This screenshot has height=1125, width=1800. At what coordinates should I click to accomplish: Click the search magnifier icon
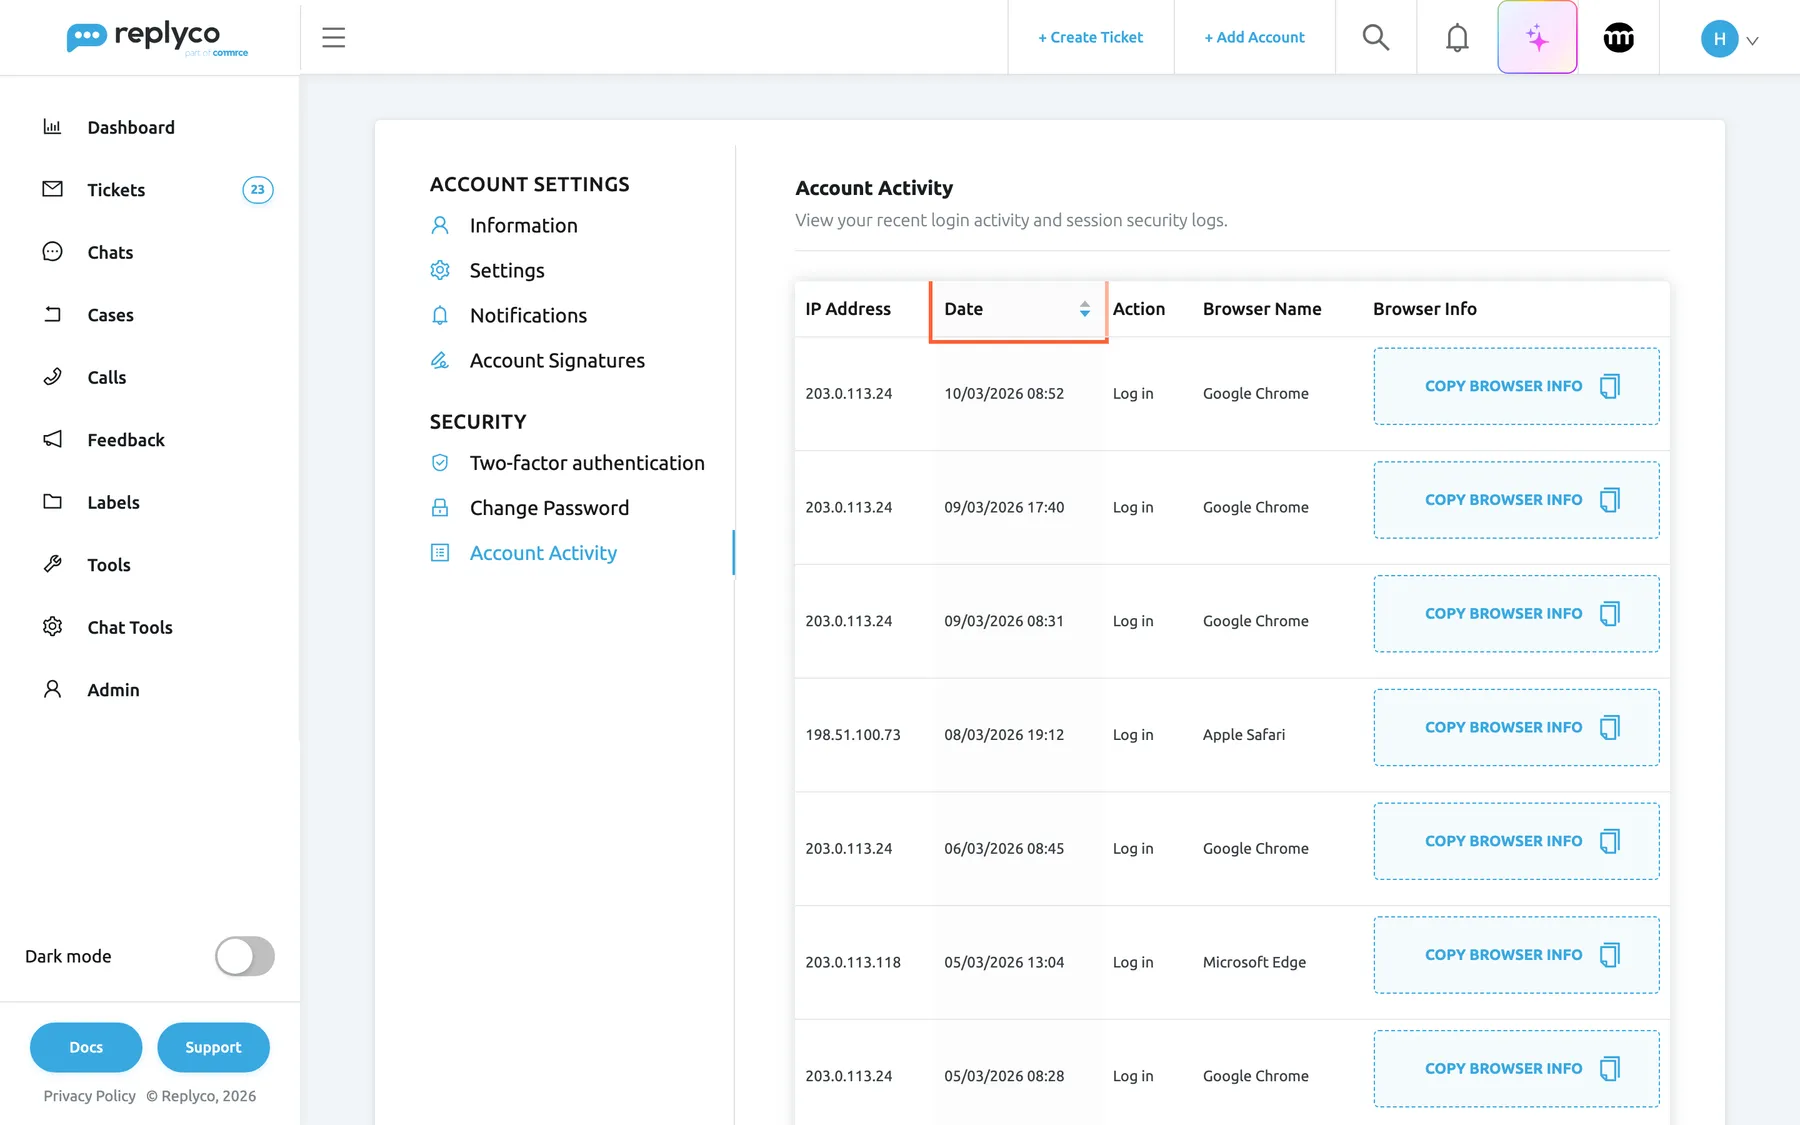tap(1376, 37)
